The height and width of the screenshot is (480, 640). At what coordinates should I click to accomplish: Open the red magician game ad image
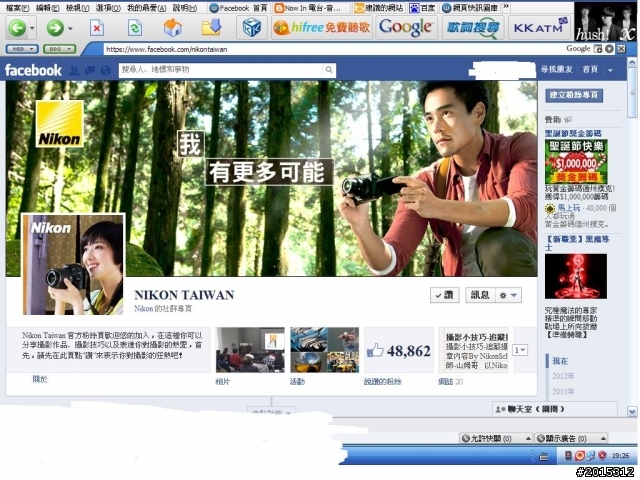click(x=576, y=276)
